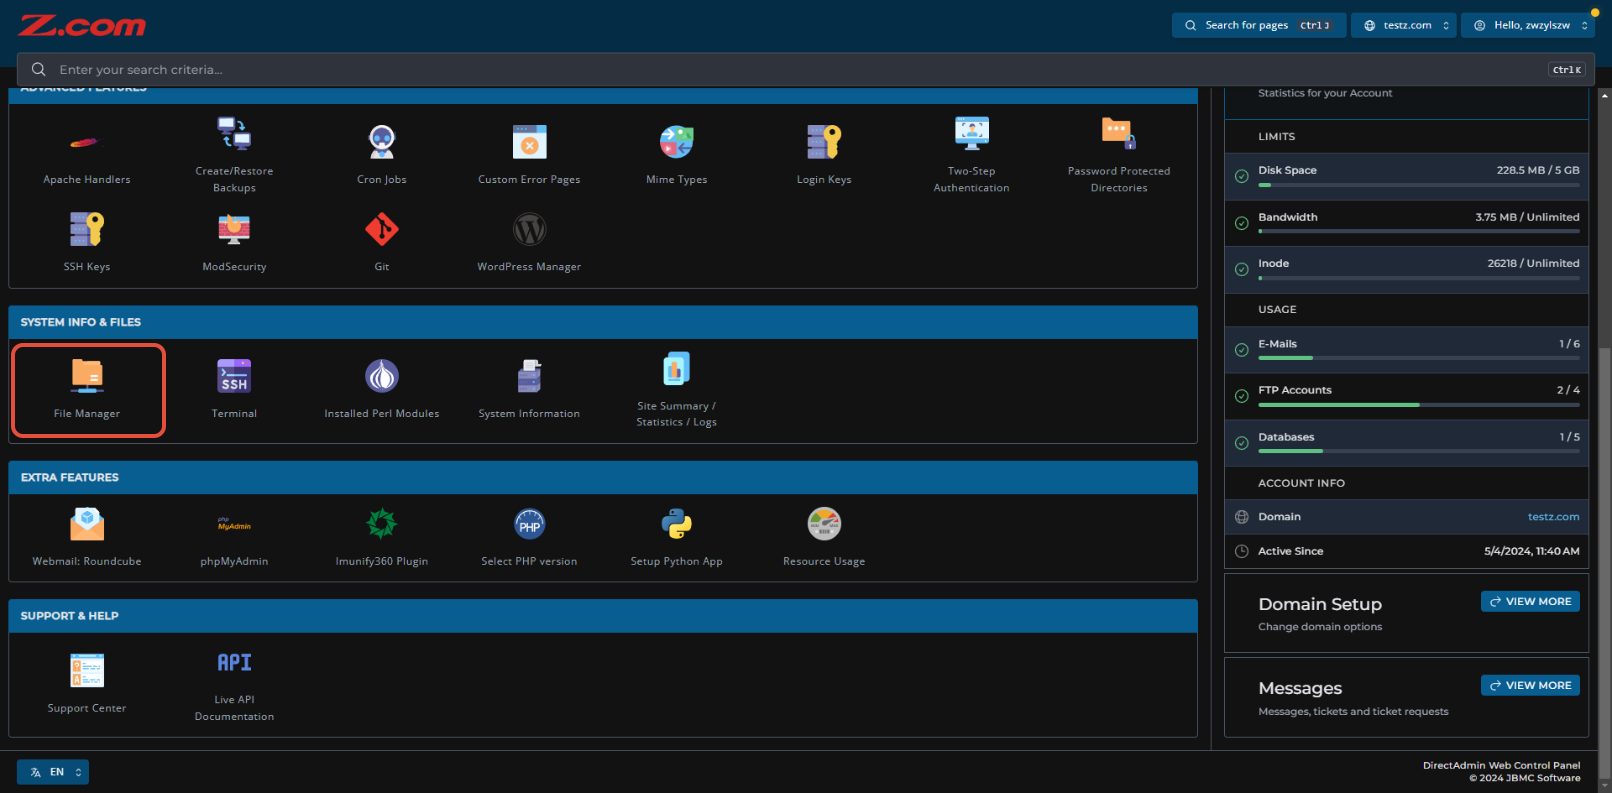Click the Z.com logo
The image size is (1612, 793).
[82, 25]
